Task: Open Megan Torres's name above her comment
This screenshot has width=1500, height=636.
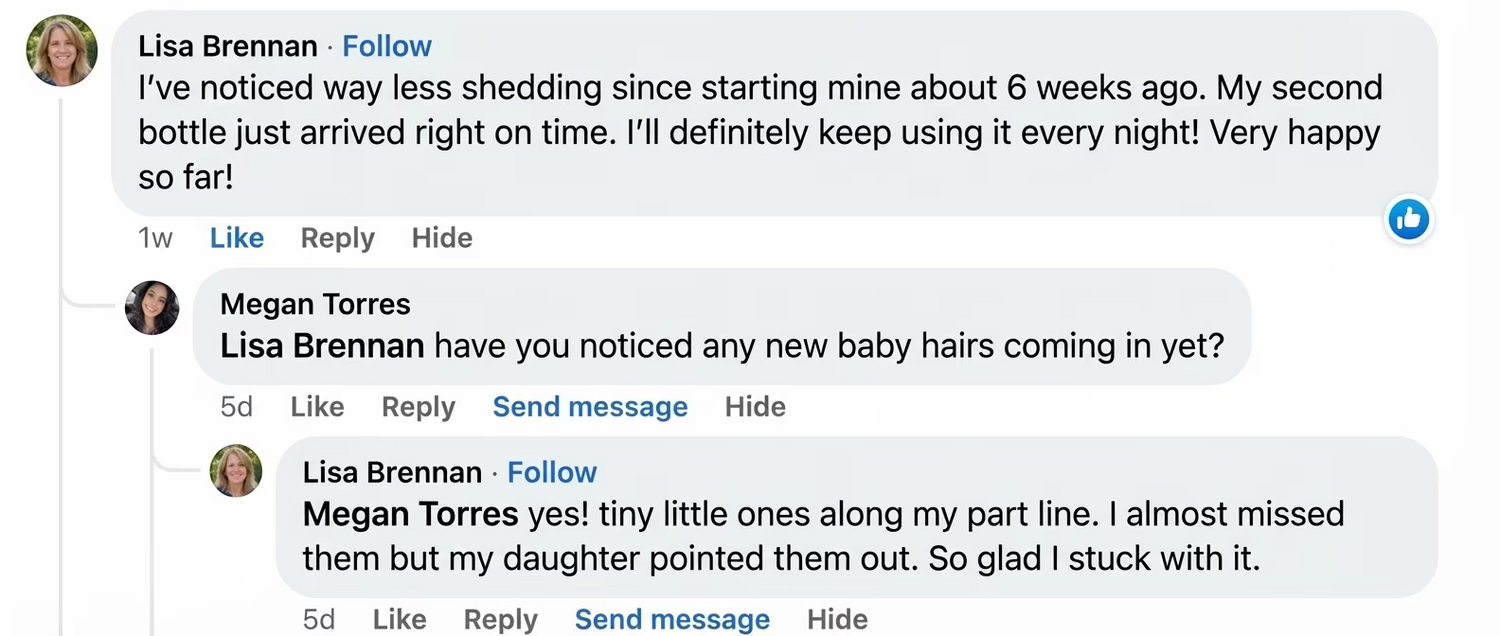Action: (315, 304)
